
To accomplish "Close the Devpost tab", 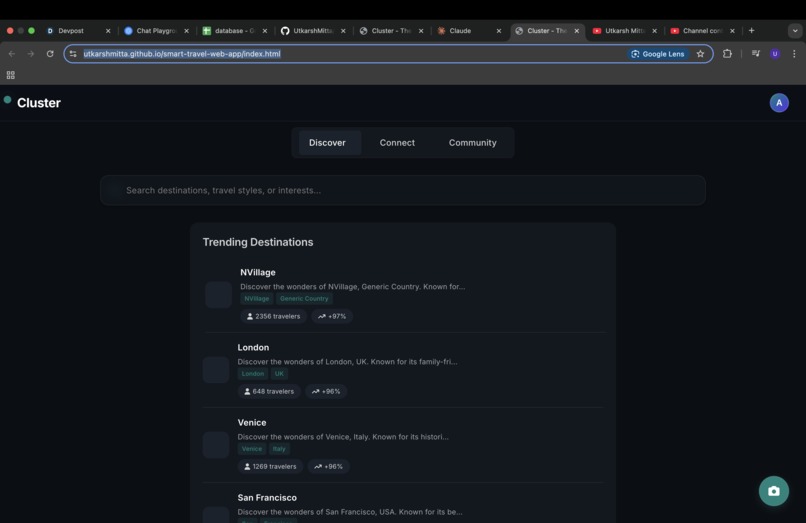I will point(108,31).
